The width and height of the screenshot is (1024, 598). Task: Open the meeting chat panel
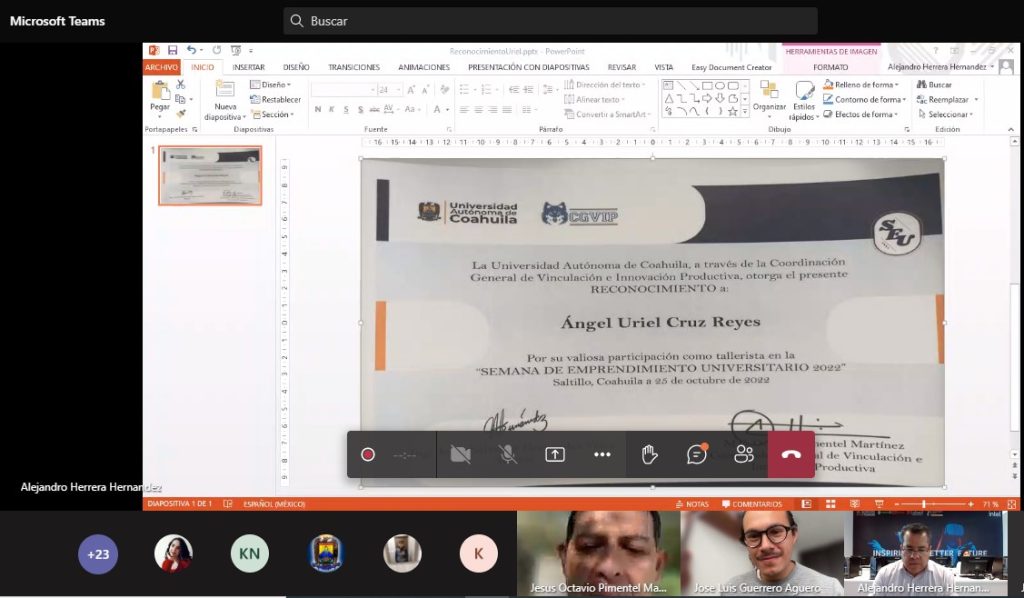[x=696, y=454]
